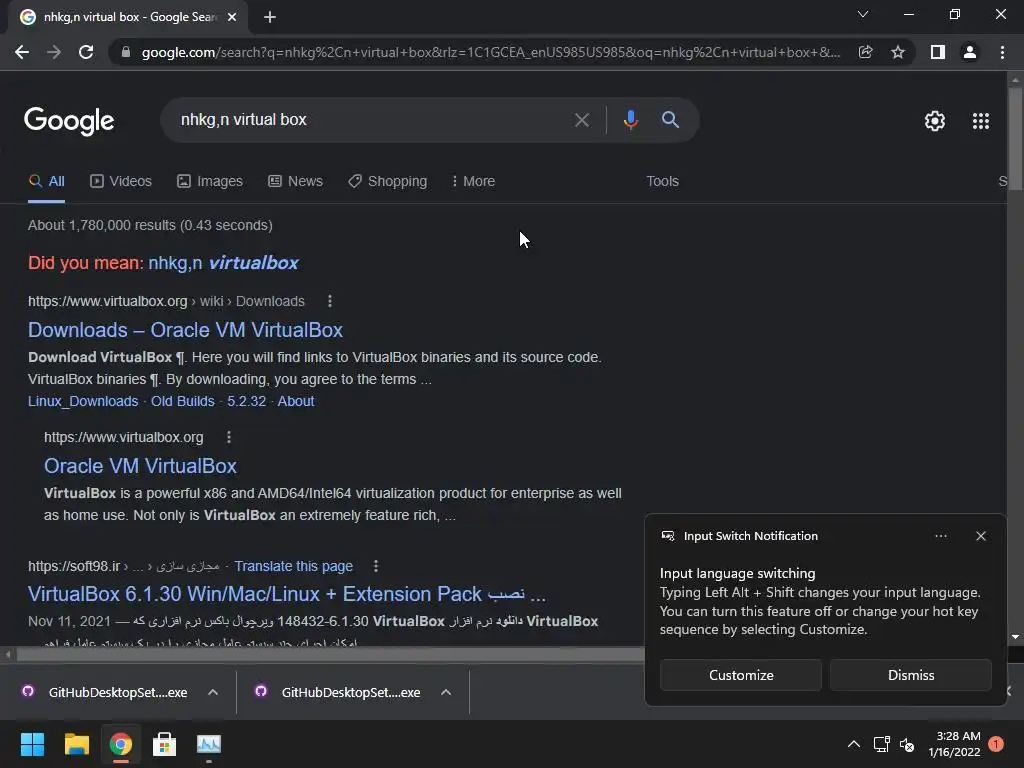Submit search with magnifier icon
The image size is (1024, 768).
point(670,120)
